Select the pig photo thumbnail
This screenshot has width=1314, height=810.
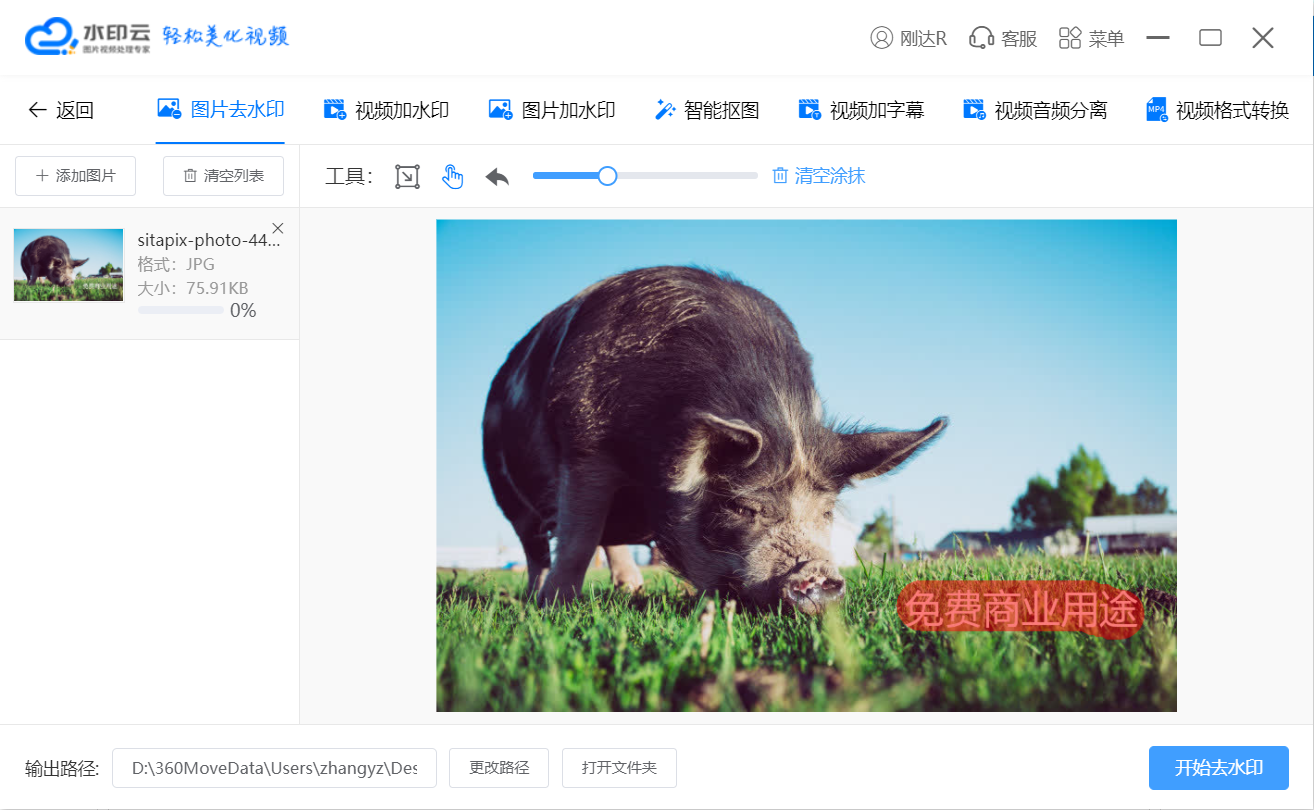pos(68,265)
